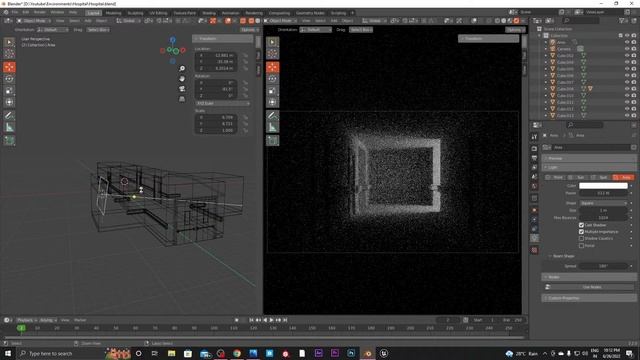Click the Power value field
Viewport: 640px width, 360px height.
603,193
